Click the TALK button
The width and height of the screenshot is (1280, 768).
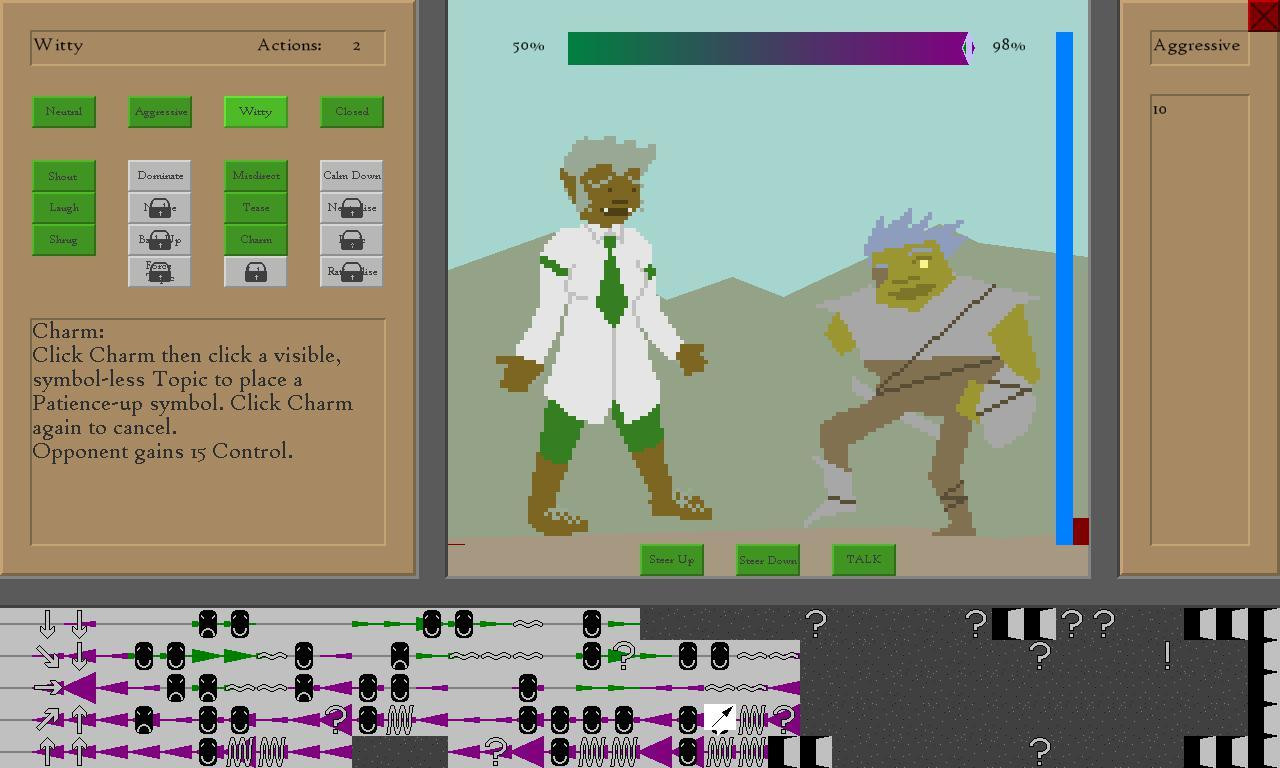[x=864, y=560]
